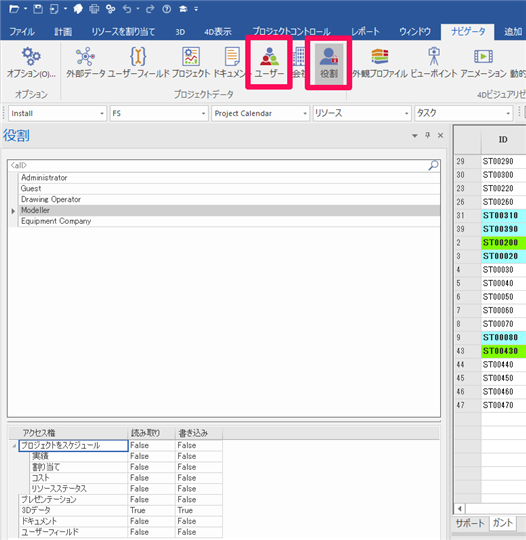
Task: Click the white head-shaped icon in quick access
Action: 78,9
